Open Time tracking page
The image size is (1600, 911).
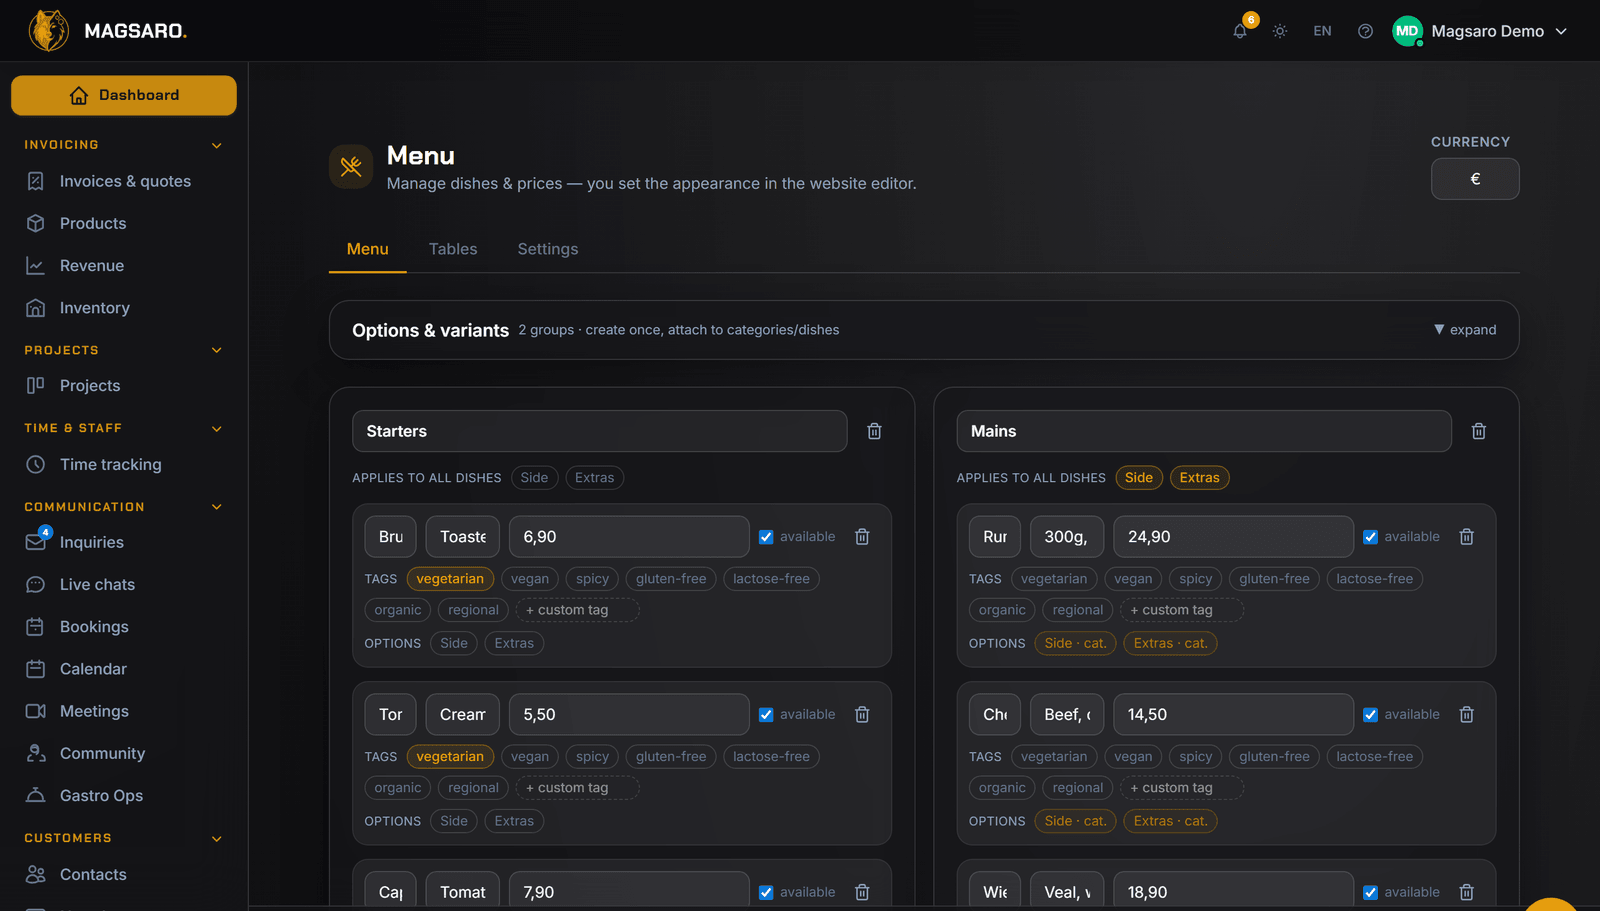point(124,464)
